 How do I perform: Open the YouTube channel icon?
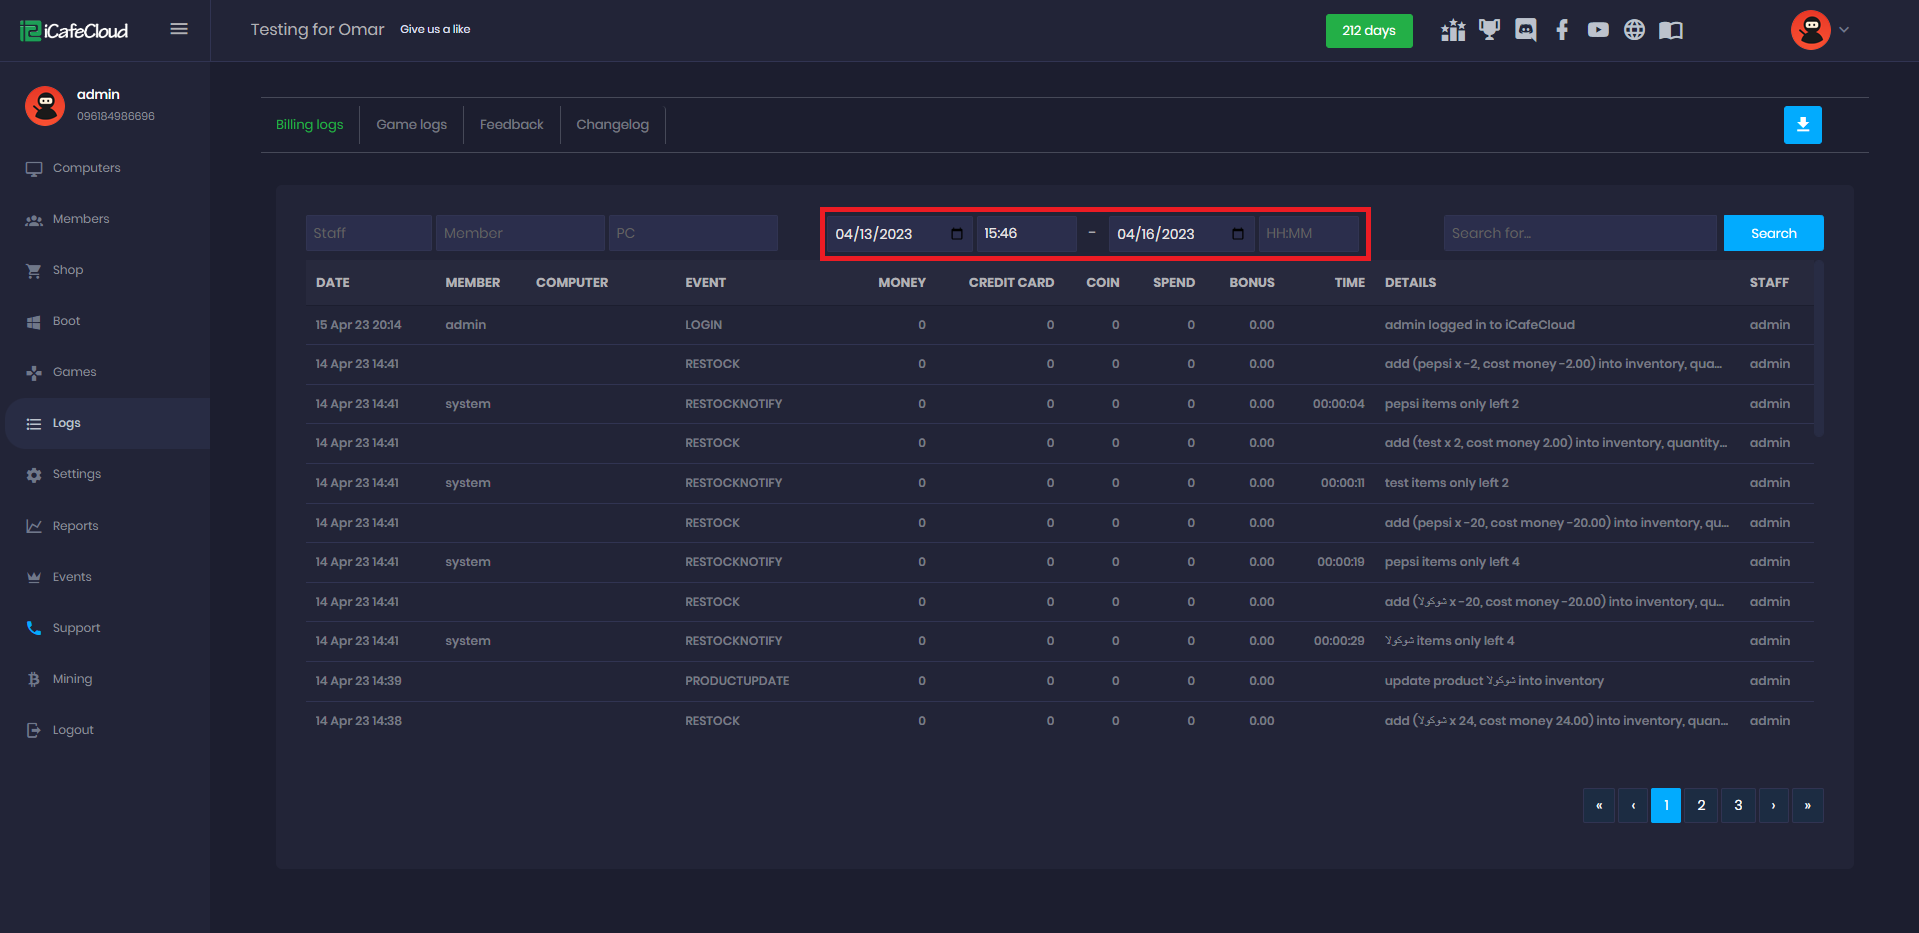pyautogui.click(x=1598, y=30)
